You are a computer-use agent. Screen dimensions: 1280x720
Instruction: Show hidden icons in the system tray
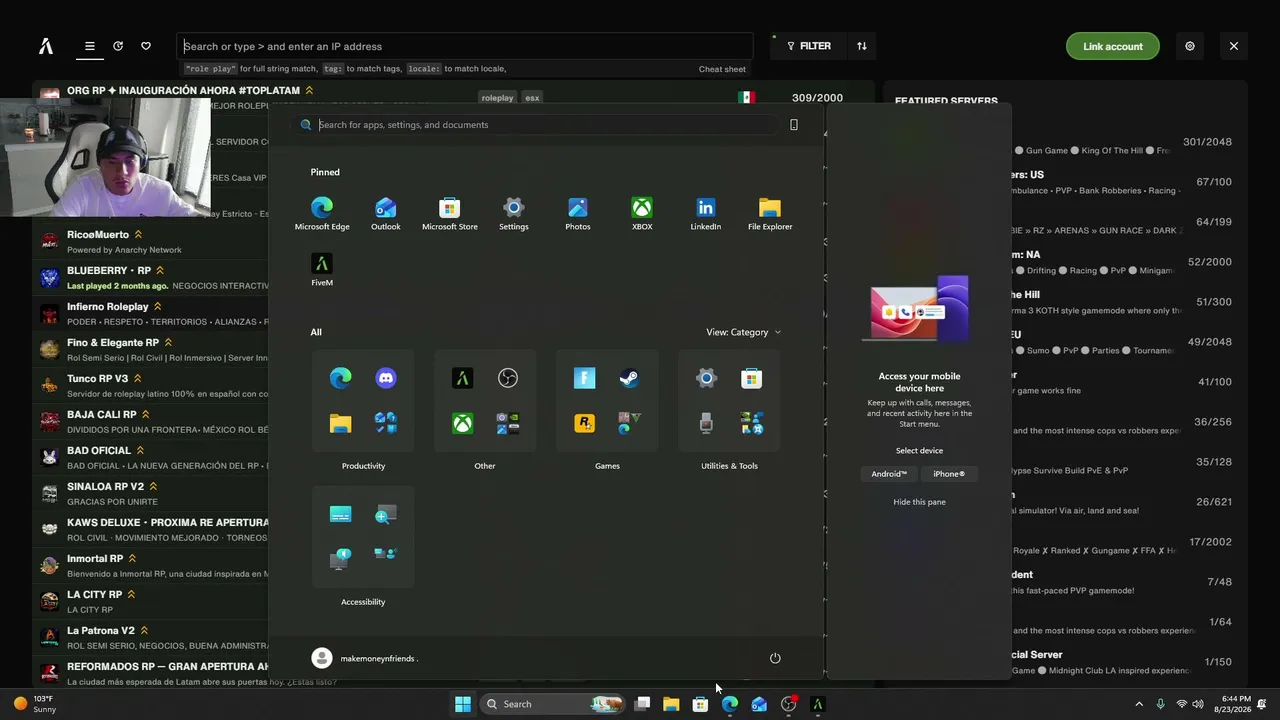1139,704
